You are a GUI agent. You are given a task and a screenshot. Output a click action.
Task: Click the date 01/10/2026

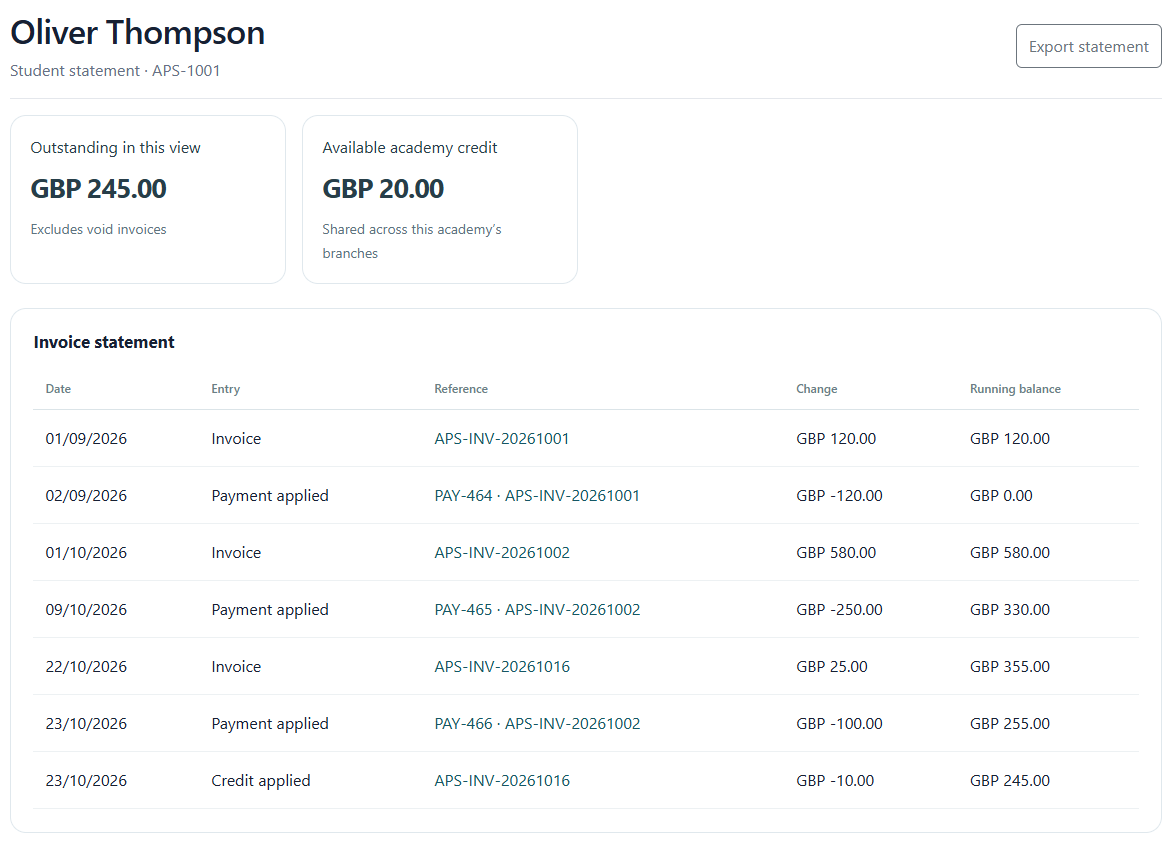pyautogui.click(x=86, y=552)
